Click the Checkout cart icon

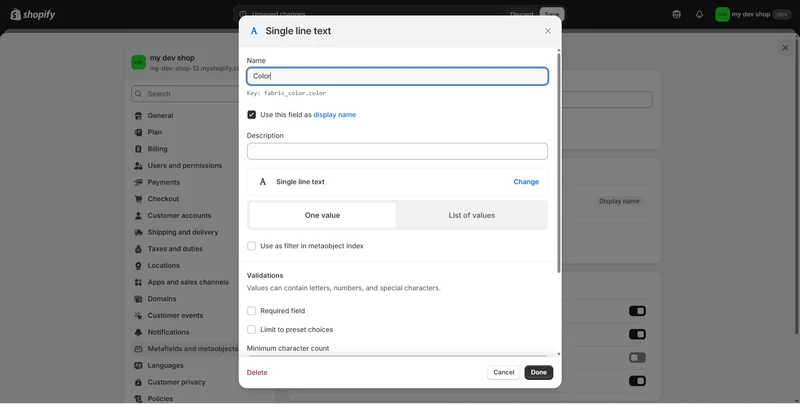click(138, 199)
